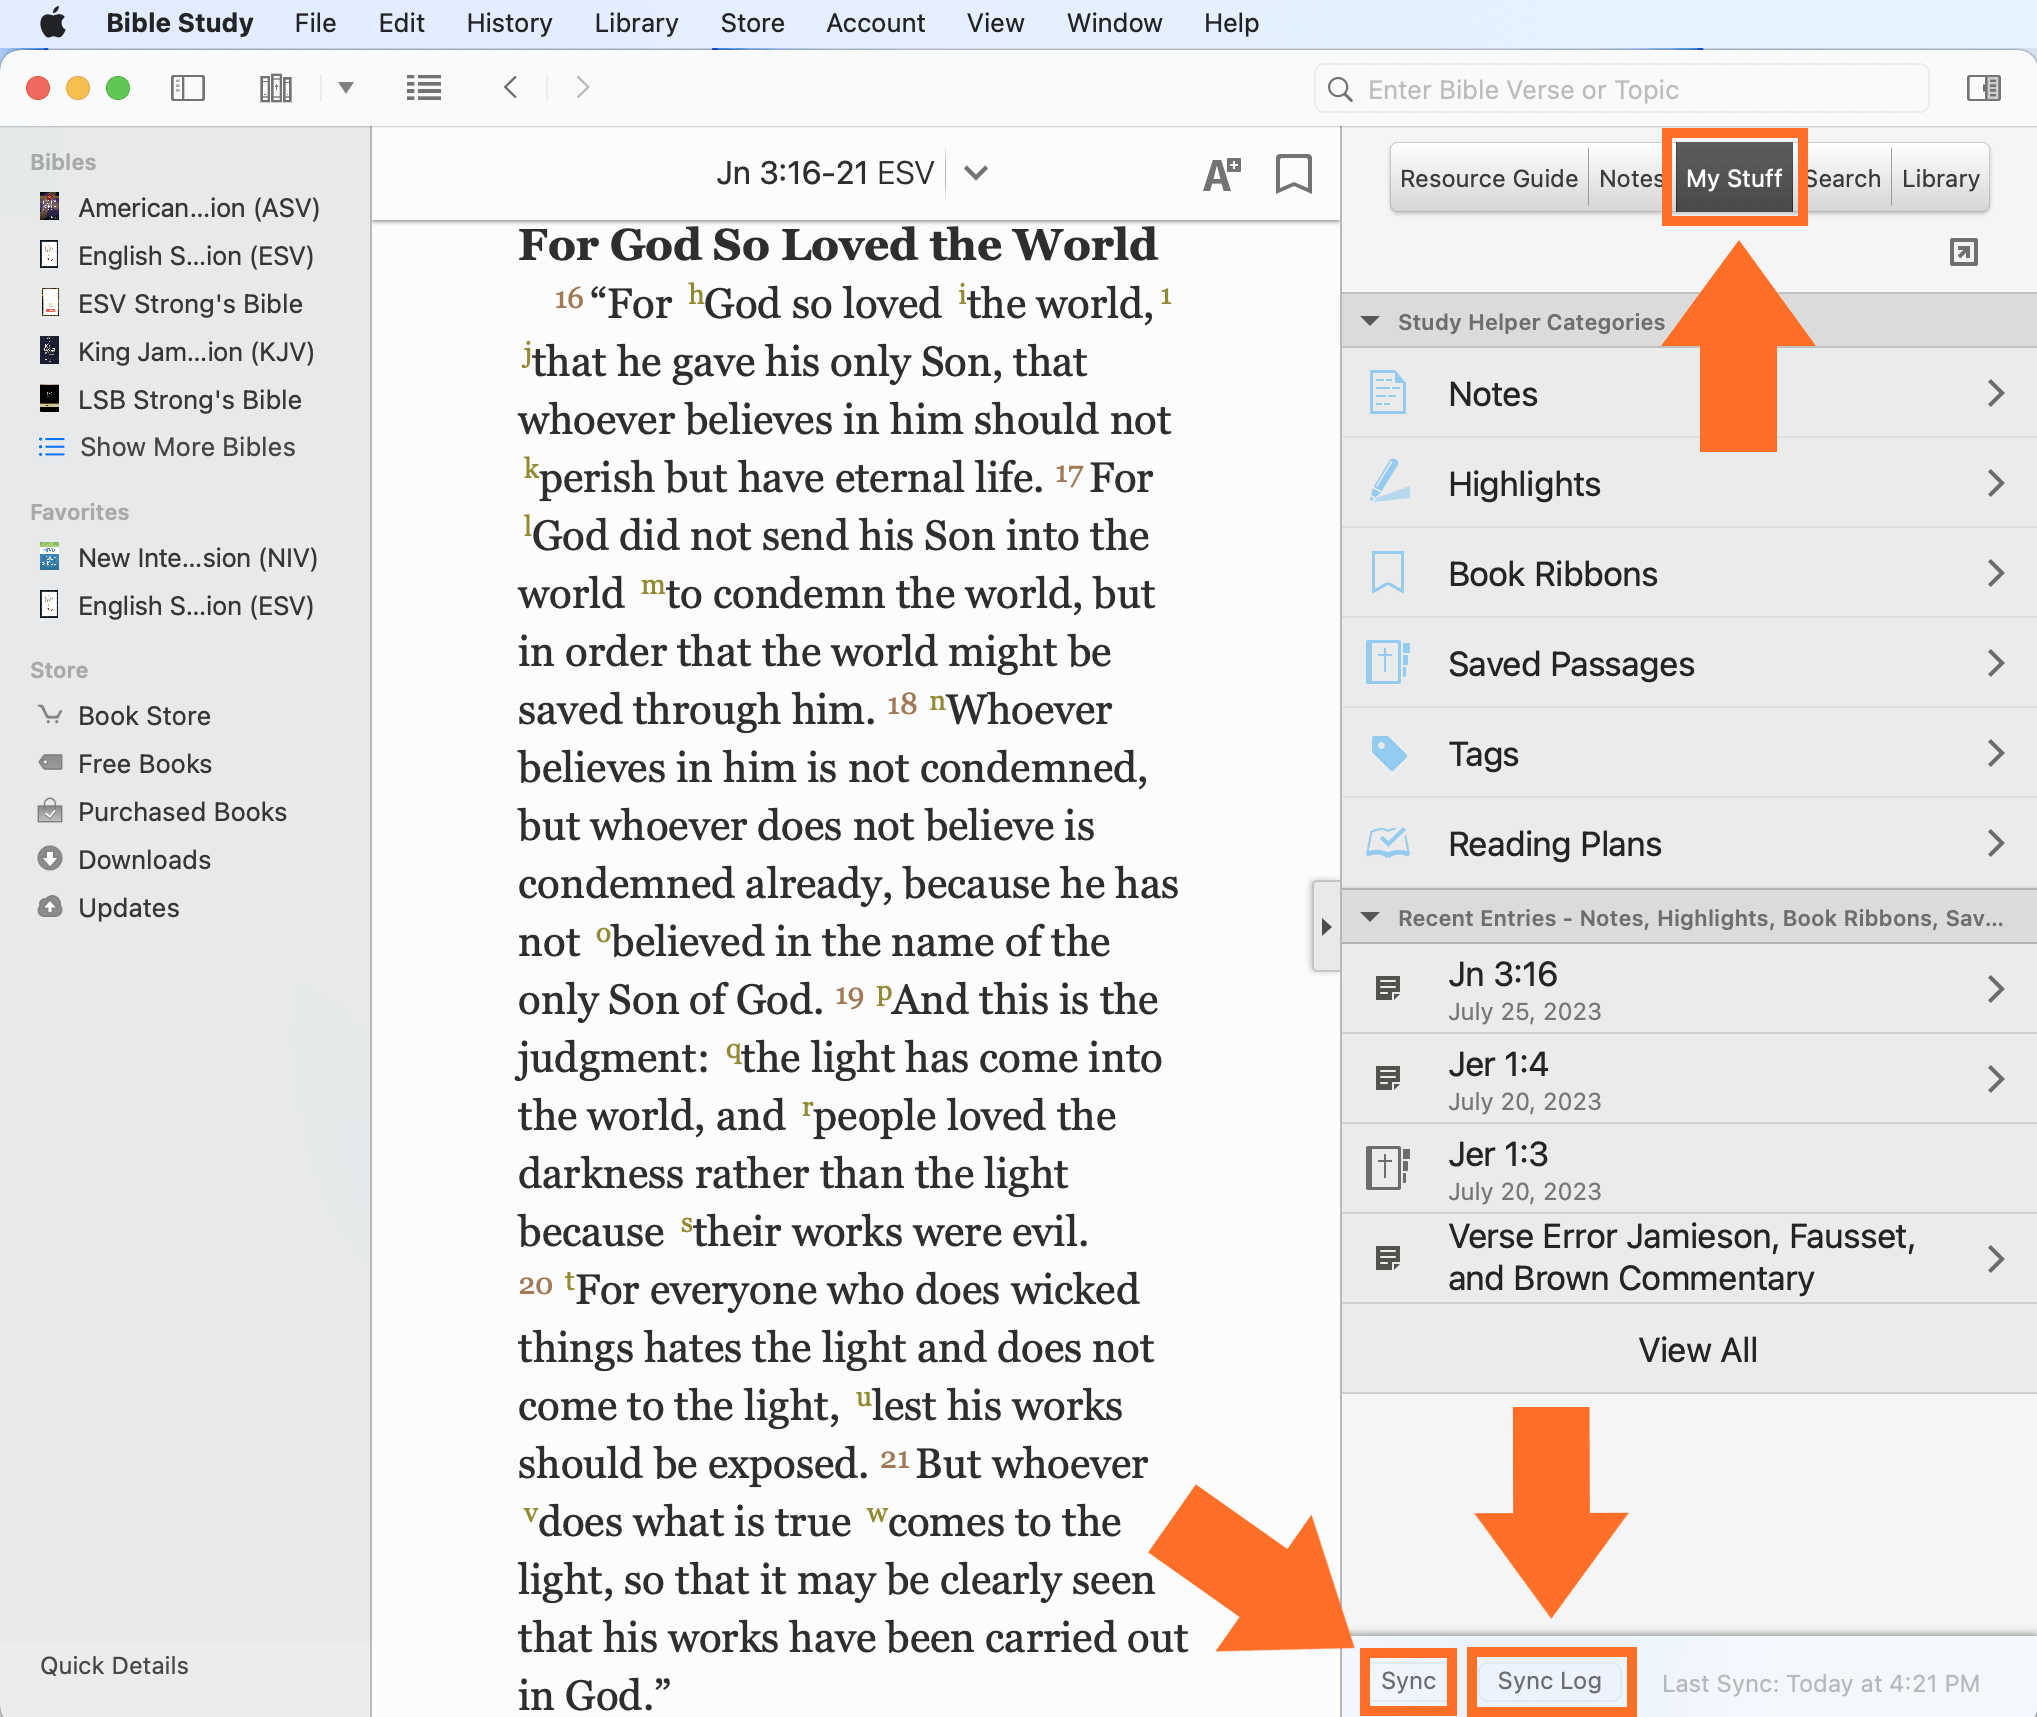Open the Saved Passages category
Image resolution: width=2037 pixels, height=1717 pixels.
coord(1687,663)
